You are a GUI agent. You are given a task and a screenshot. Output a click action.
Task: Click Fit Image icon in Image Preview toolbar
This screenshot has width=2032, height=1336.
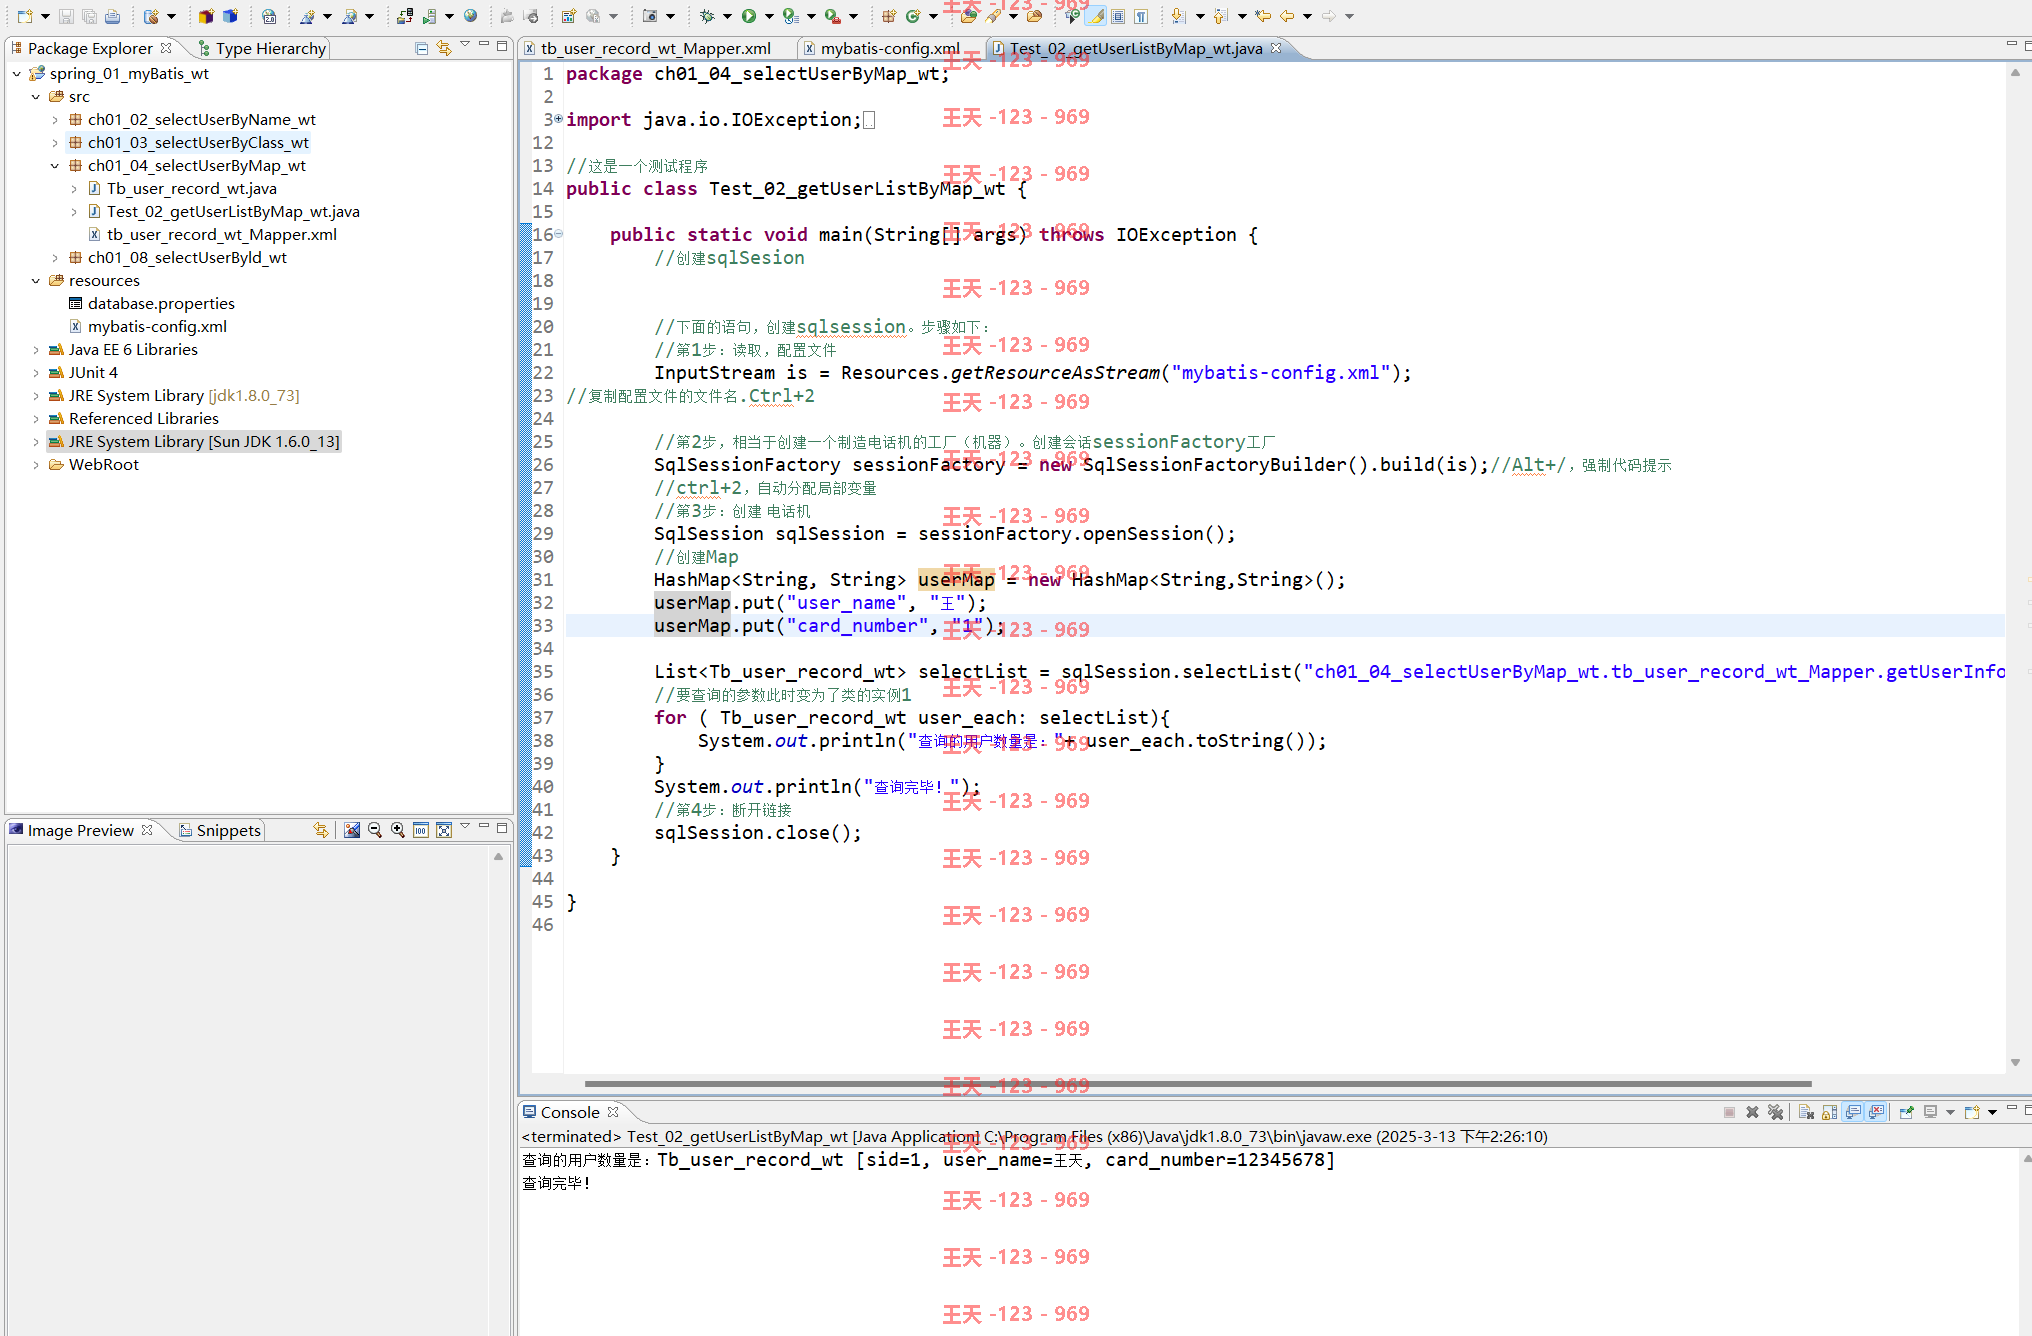tap(444, 830)
